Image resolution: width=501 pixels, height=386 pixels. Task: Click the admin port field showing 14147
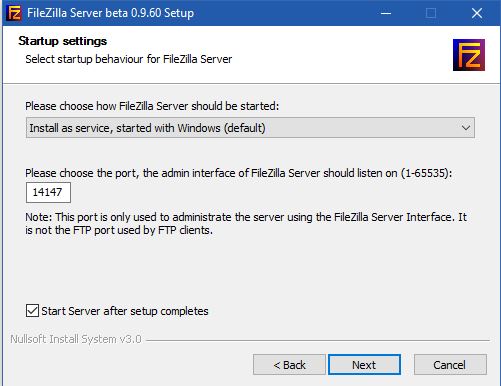click(48, 192)
